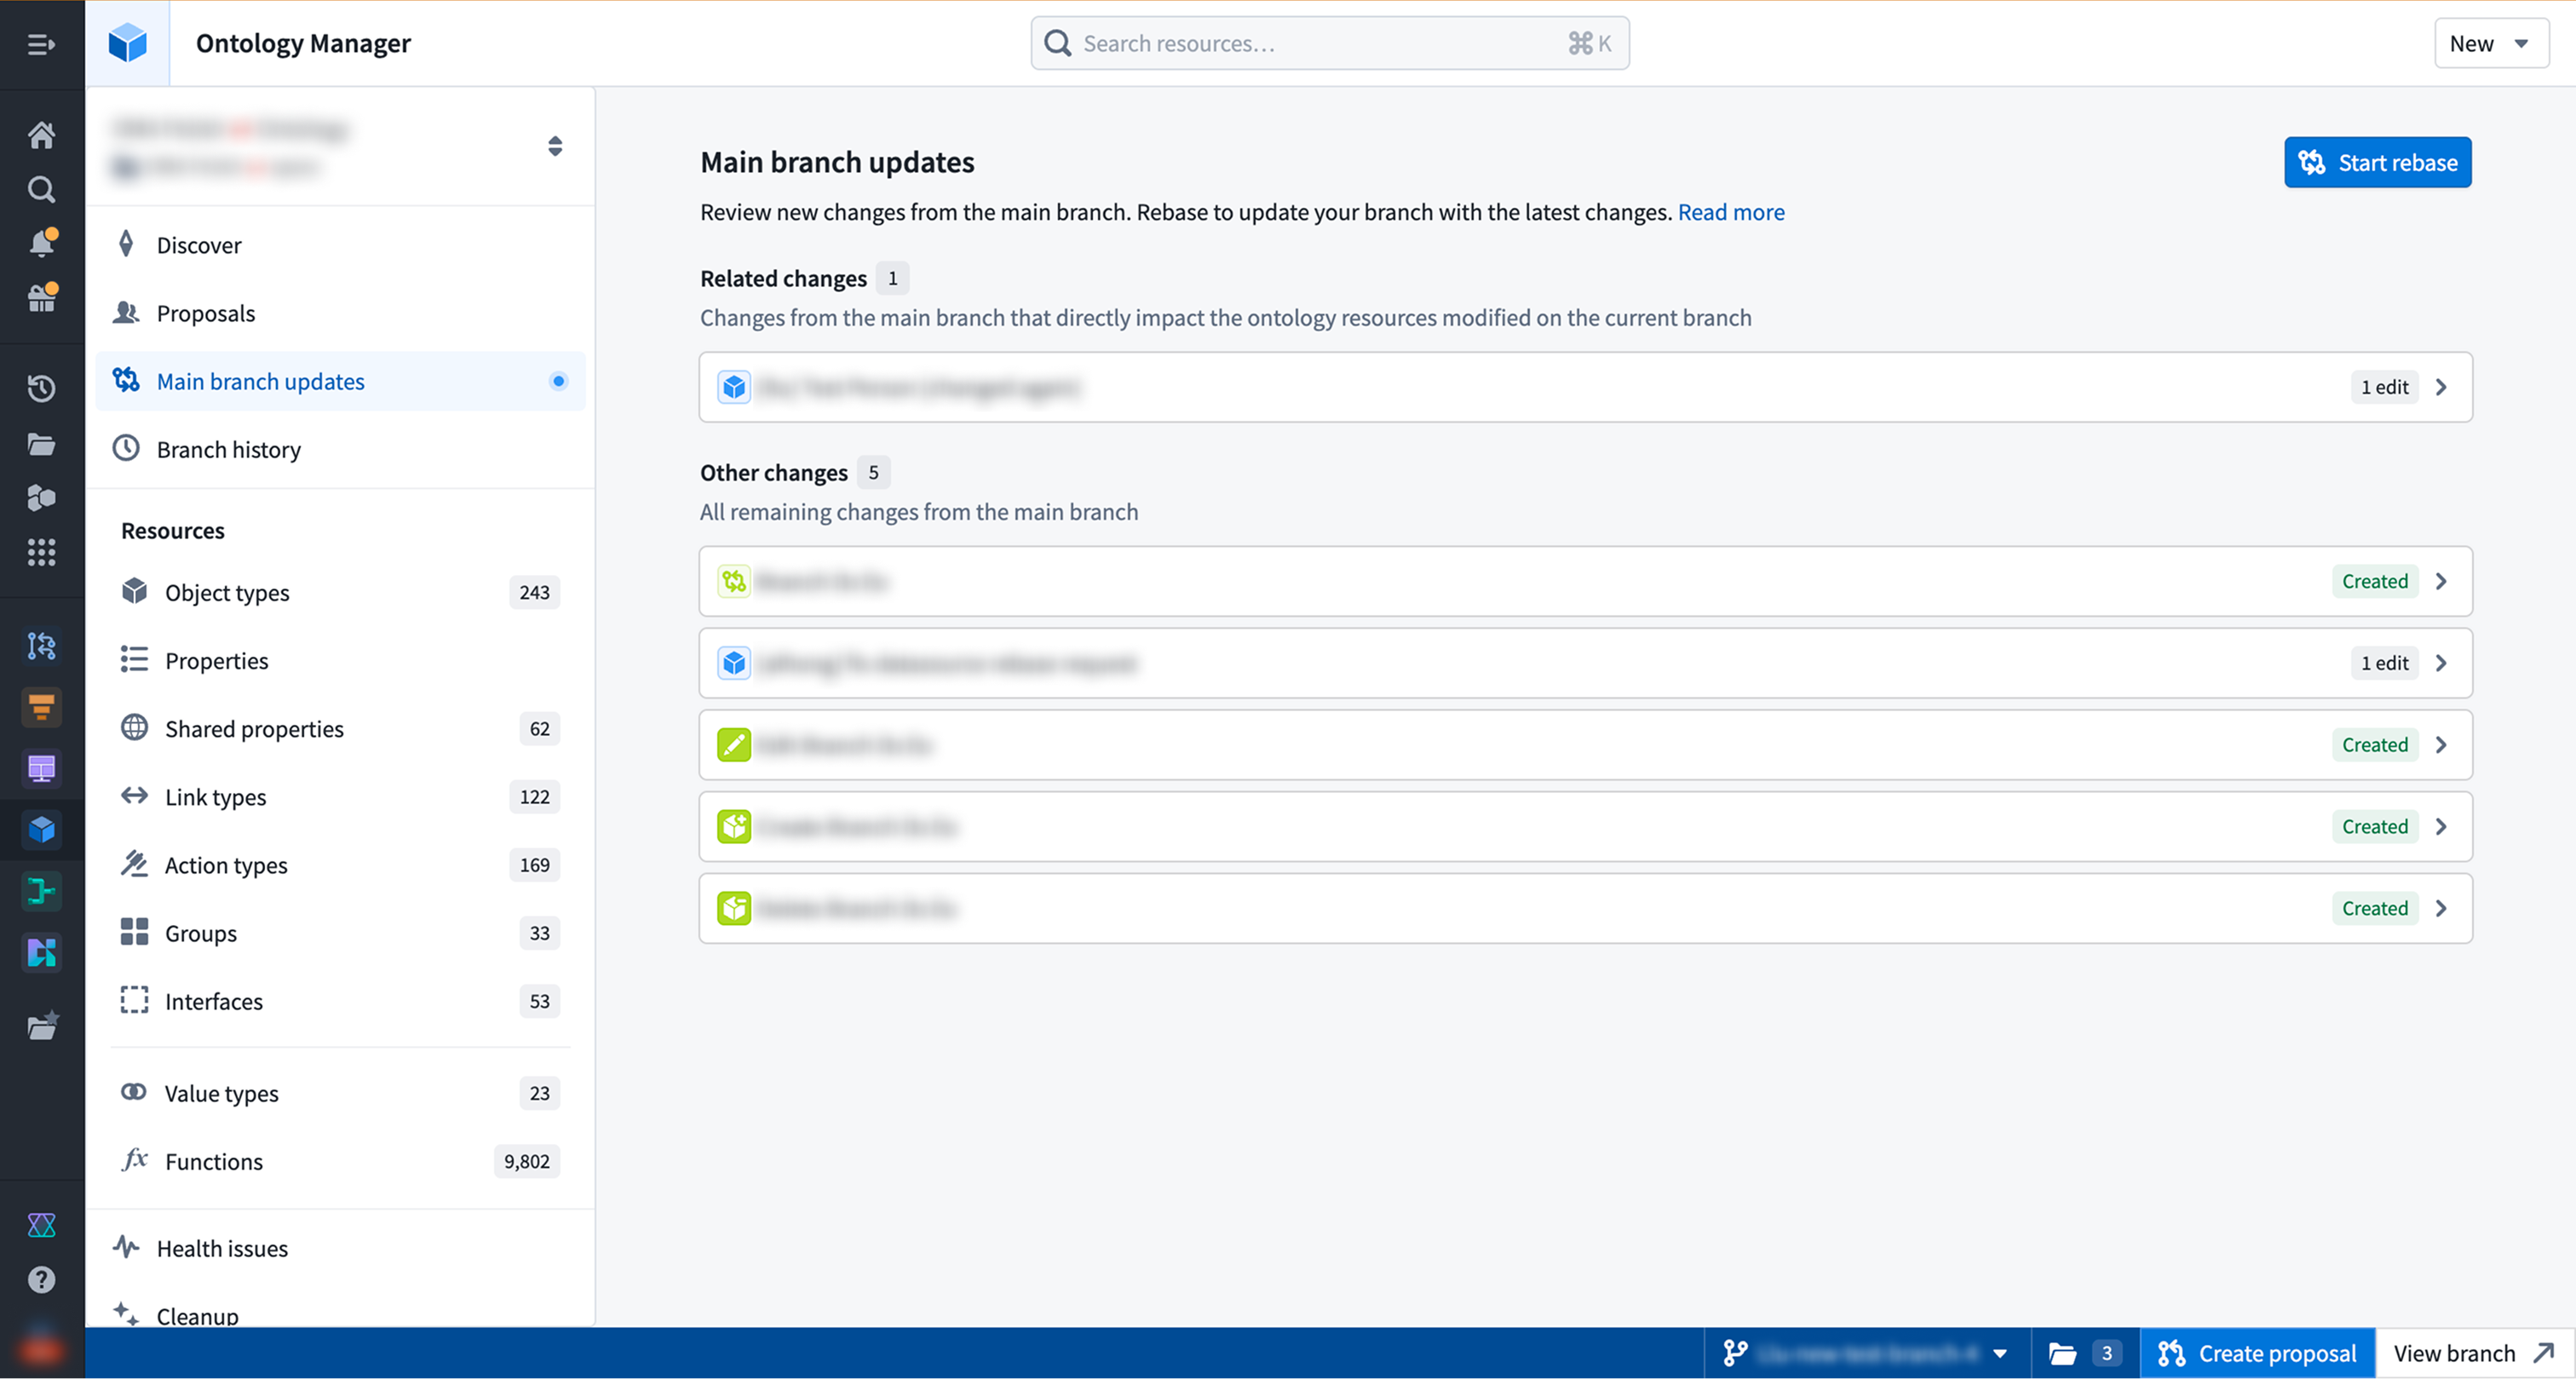Open notifications bell icon
The height and width of the screenshot is (1379, 2576).
coord(41,243)
